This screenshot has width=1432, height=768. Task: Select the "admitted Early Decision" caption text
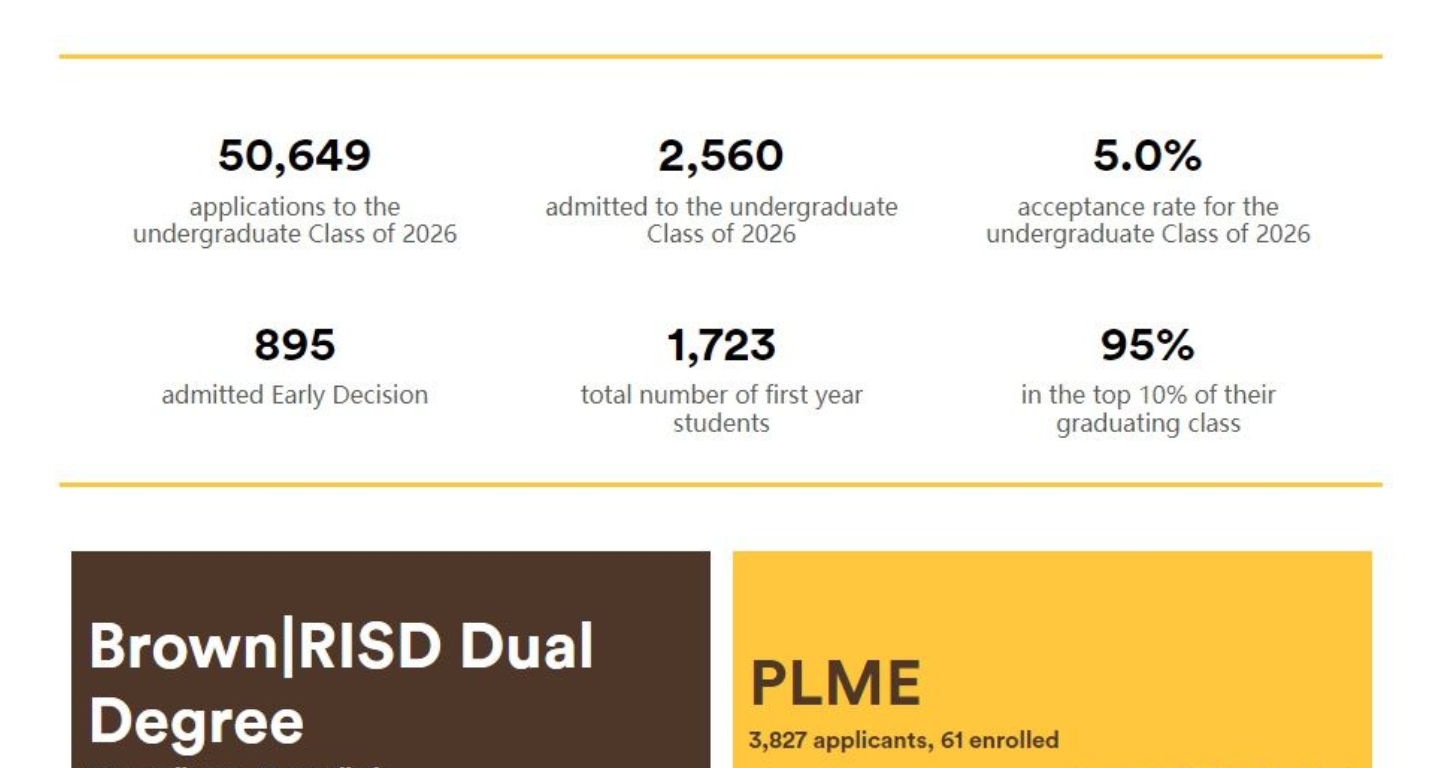[x=294, y=395]
